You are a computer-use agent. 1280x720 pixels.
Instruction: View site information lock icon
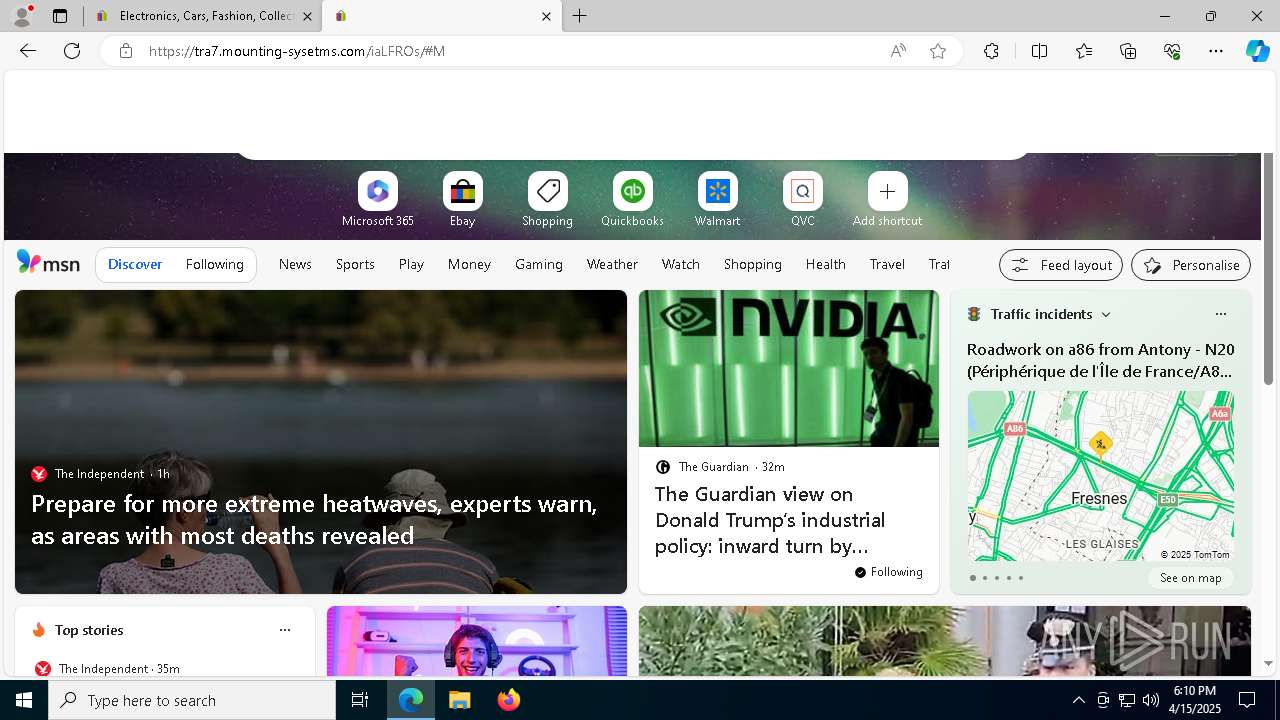[126, 51]
